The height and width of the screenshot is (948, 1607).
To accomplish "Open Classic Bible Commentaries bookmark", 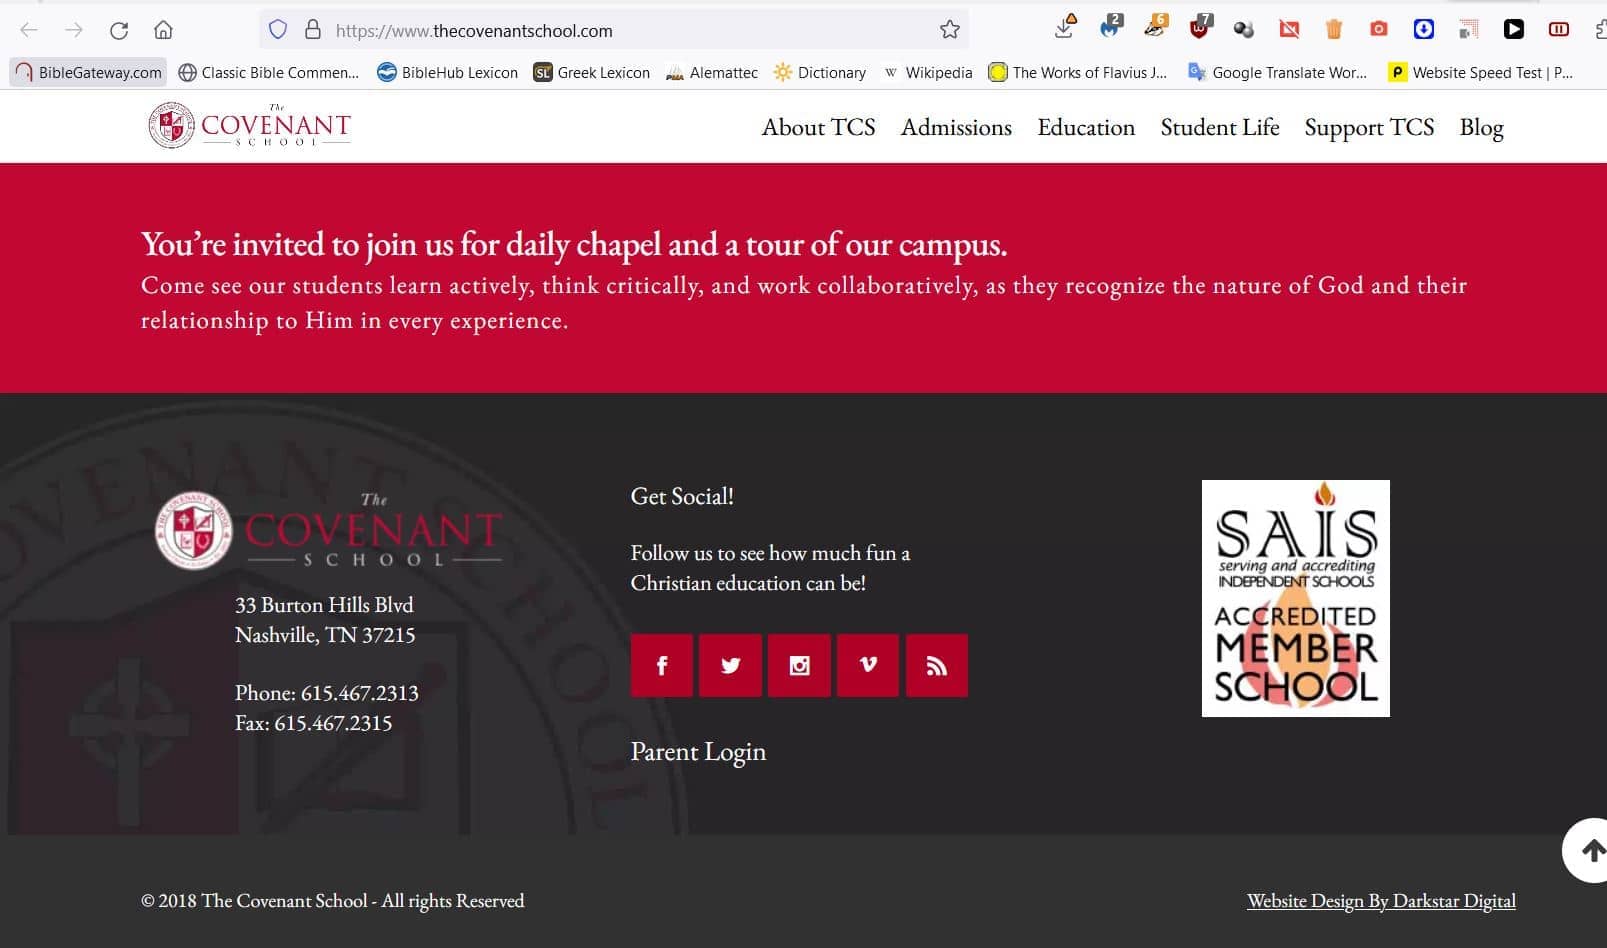I will coord(268,72).
